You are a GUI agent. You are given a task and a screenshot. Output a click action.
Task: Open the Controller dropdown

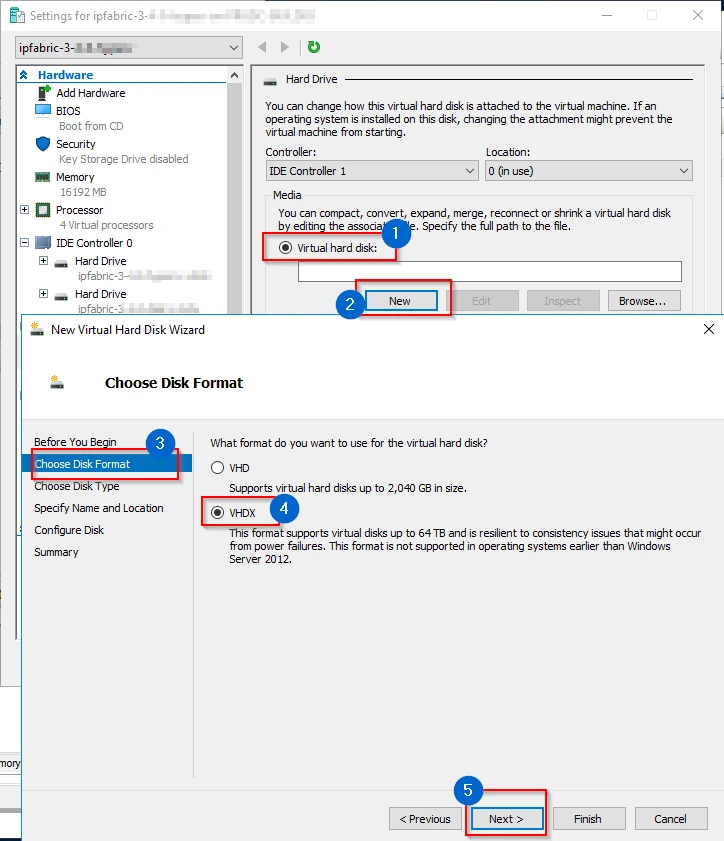(x=372, y=171)
